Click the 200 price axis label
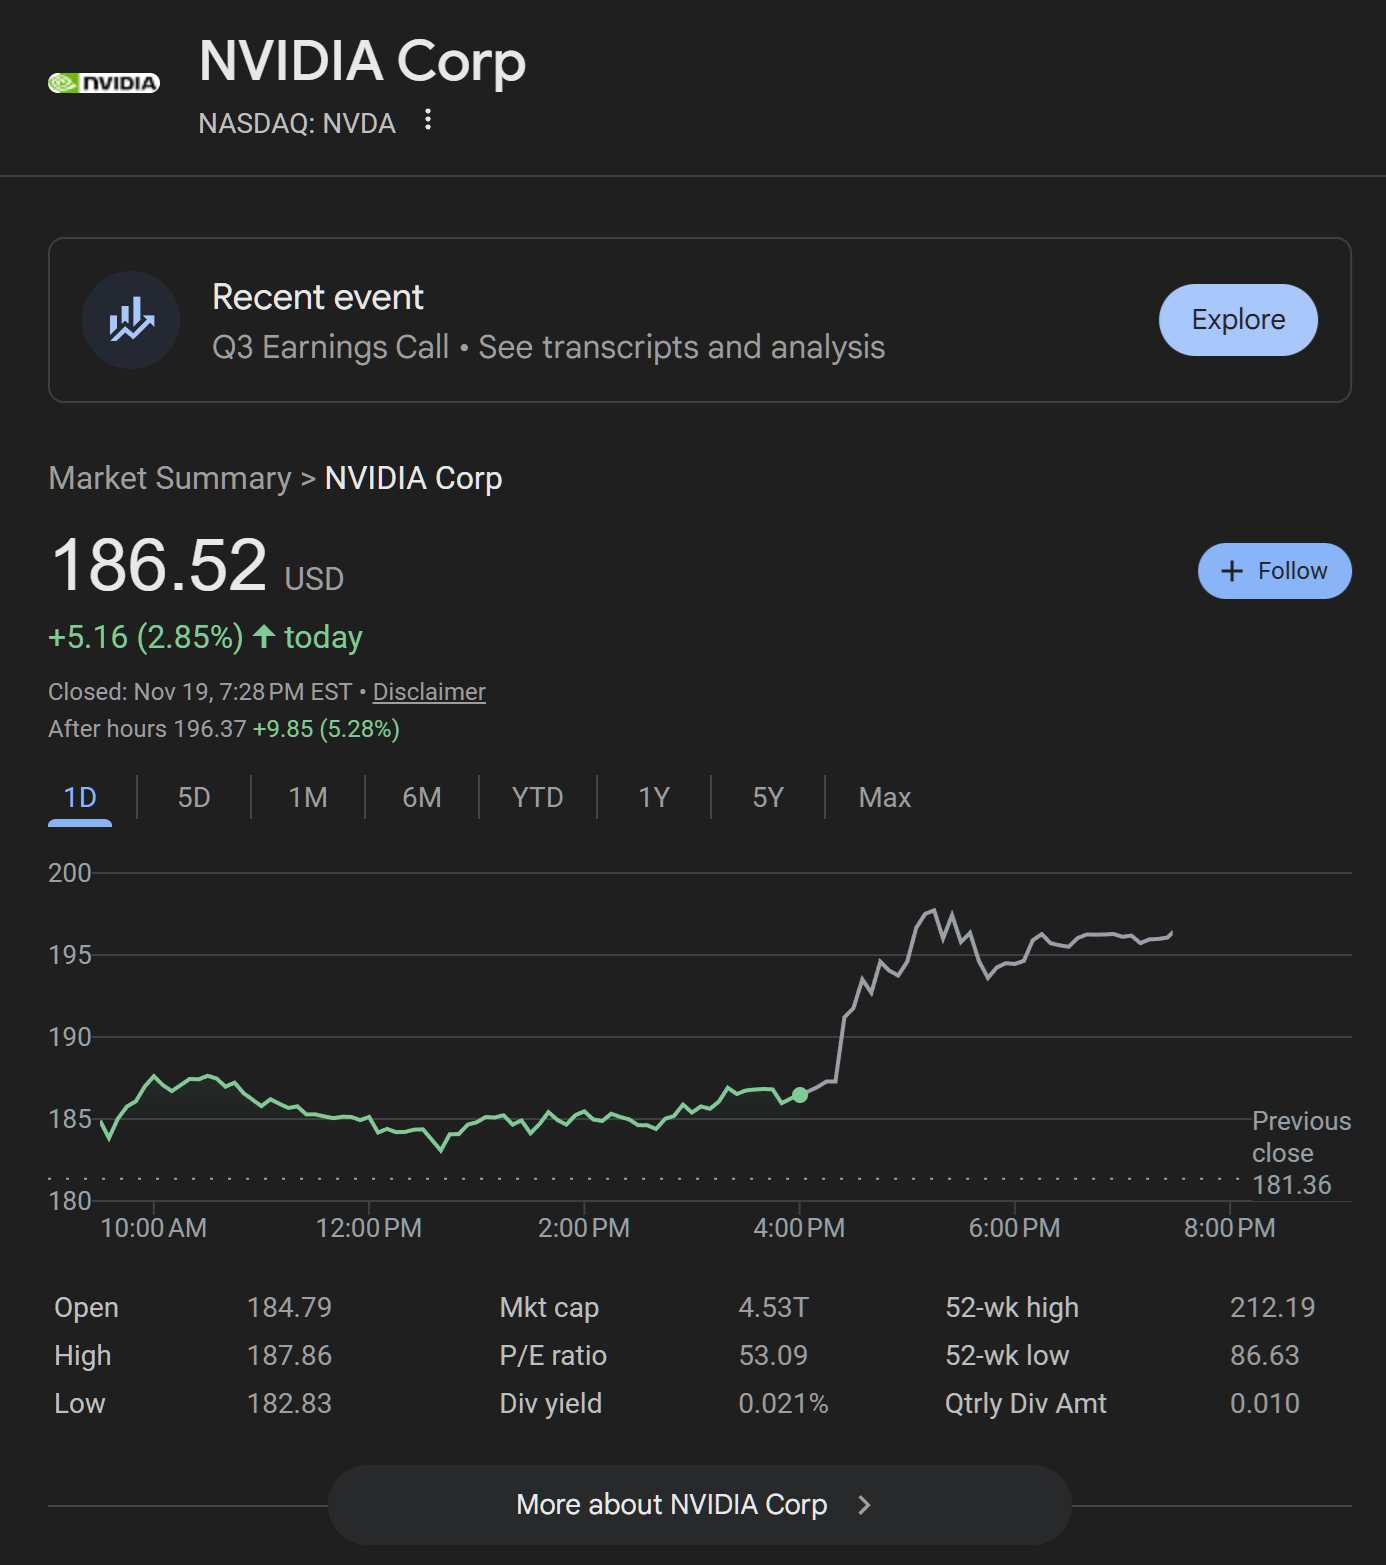The width and height of the screenshot is (1386, 1565). tap(70, 873)
